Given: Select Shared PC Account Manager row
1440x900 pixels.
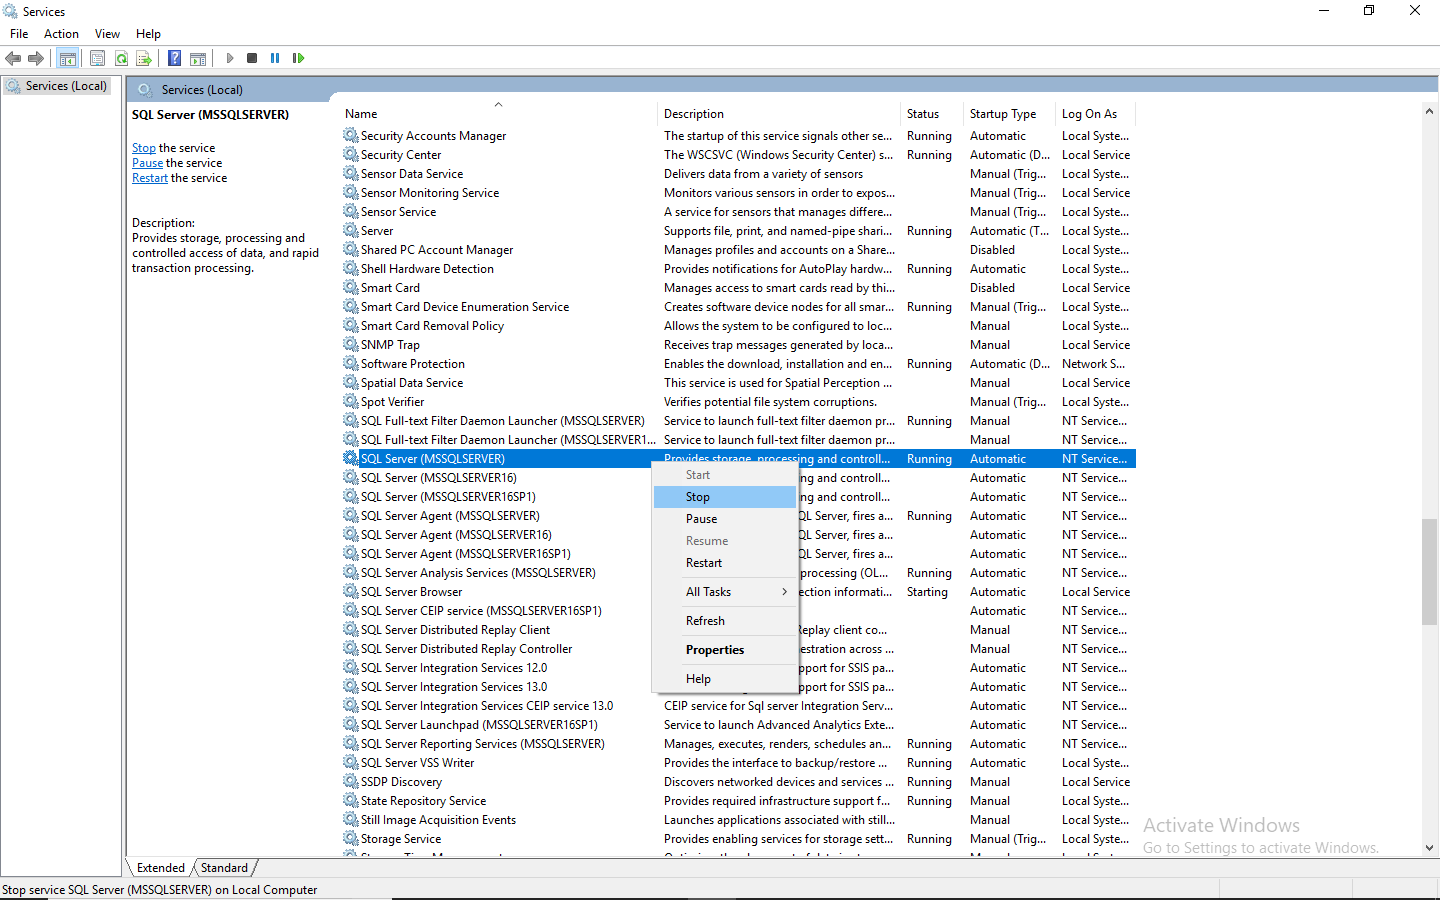Looking at the screenshot, I should [738, 250].
